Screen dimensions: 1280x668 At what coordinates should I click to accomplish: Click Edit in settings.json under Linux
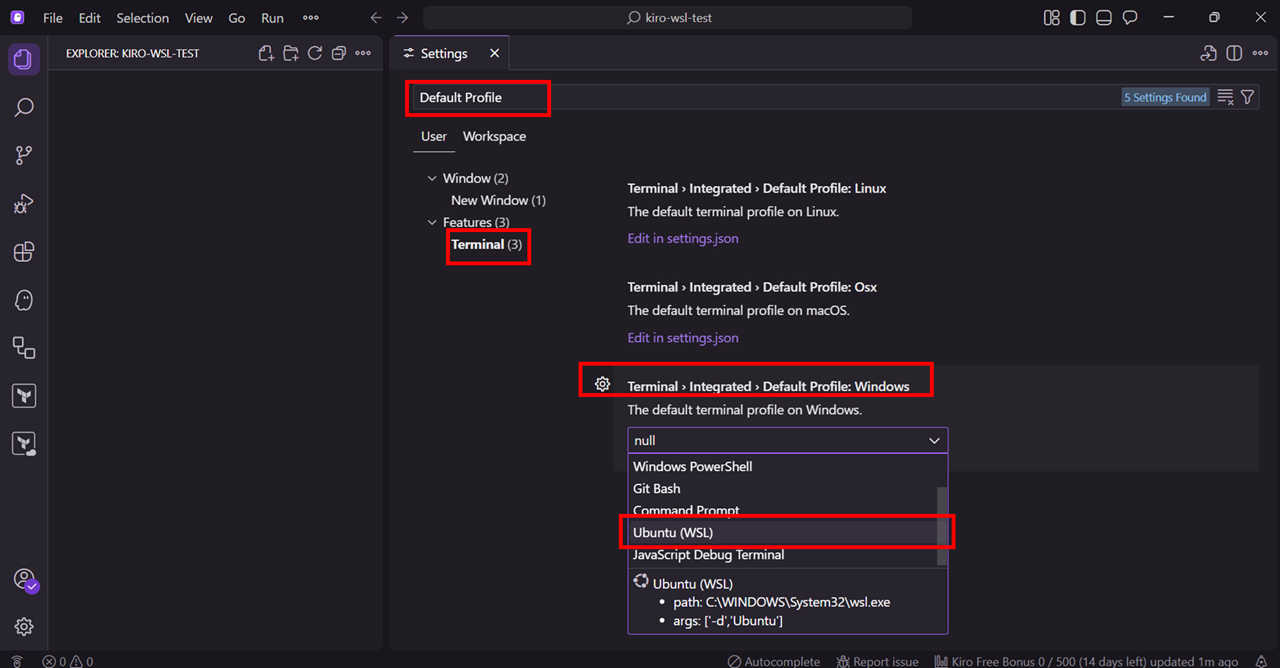click(683, 239)
